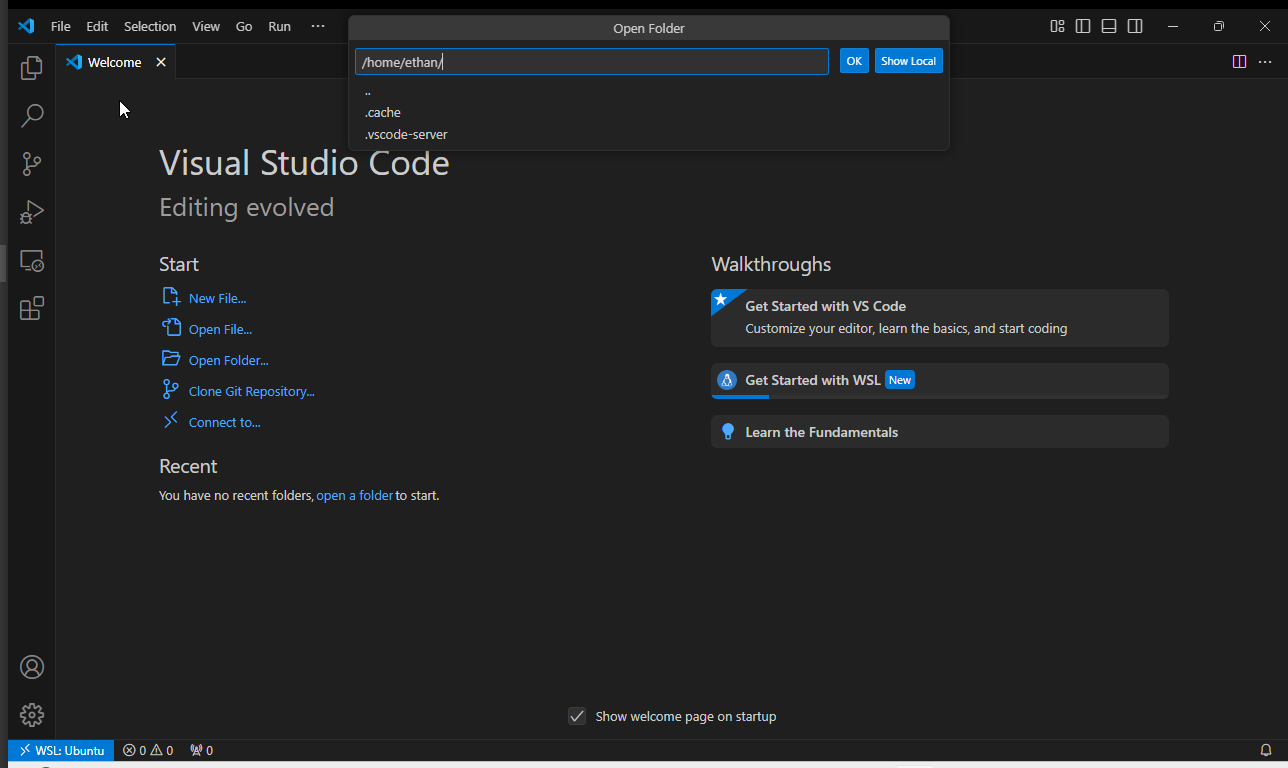Open the Search view icon

pyautogui.click(x=32, y=116)
